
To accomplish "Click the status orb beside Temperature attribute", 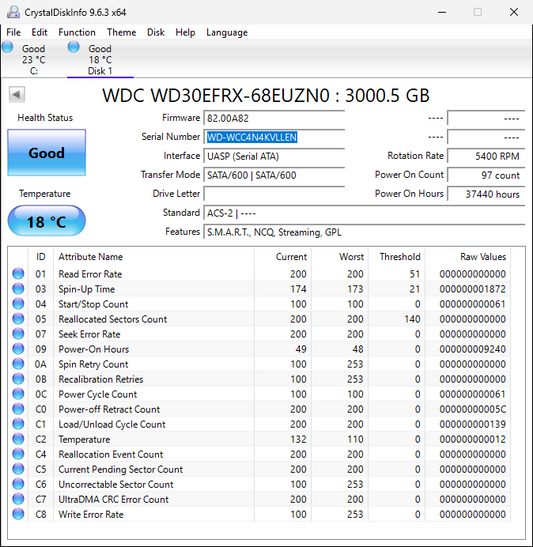I will pyautogui.click(x=18, y=439).
